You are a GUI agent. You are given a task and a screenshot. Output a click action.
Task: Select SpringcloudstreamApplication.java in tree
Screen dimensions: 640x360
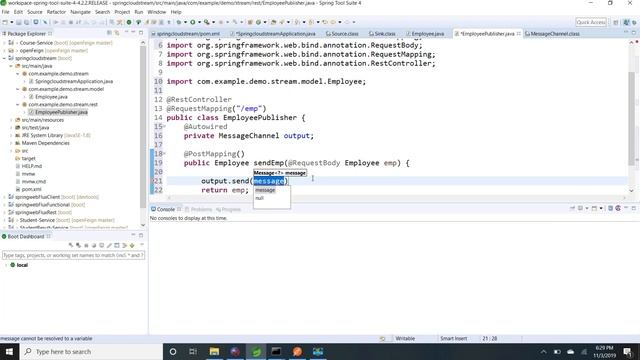[x=73, y=81]
